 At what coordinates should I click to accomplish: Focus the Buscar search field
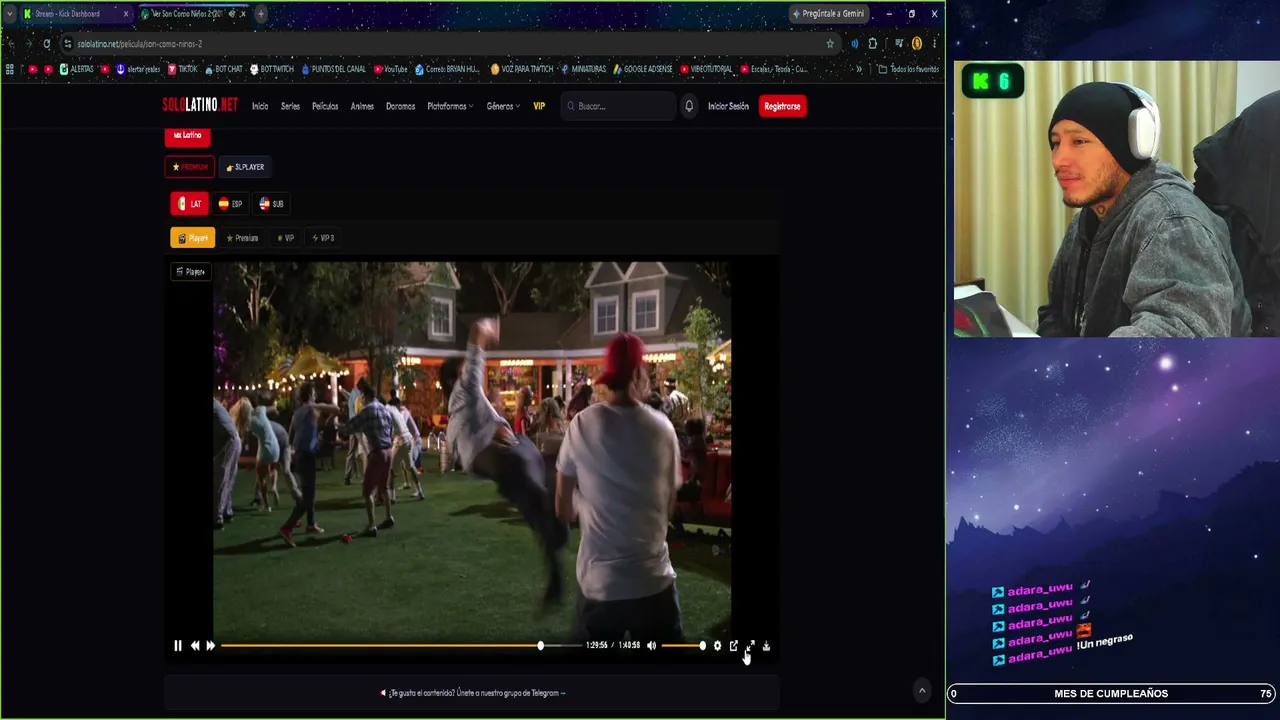618,106
